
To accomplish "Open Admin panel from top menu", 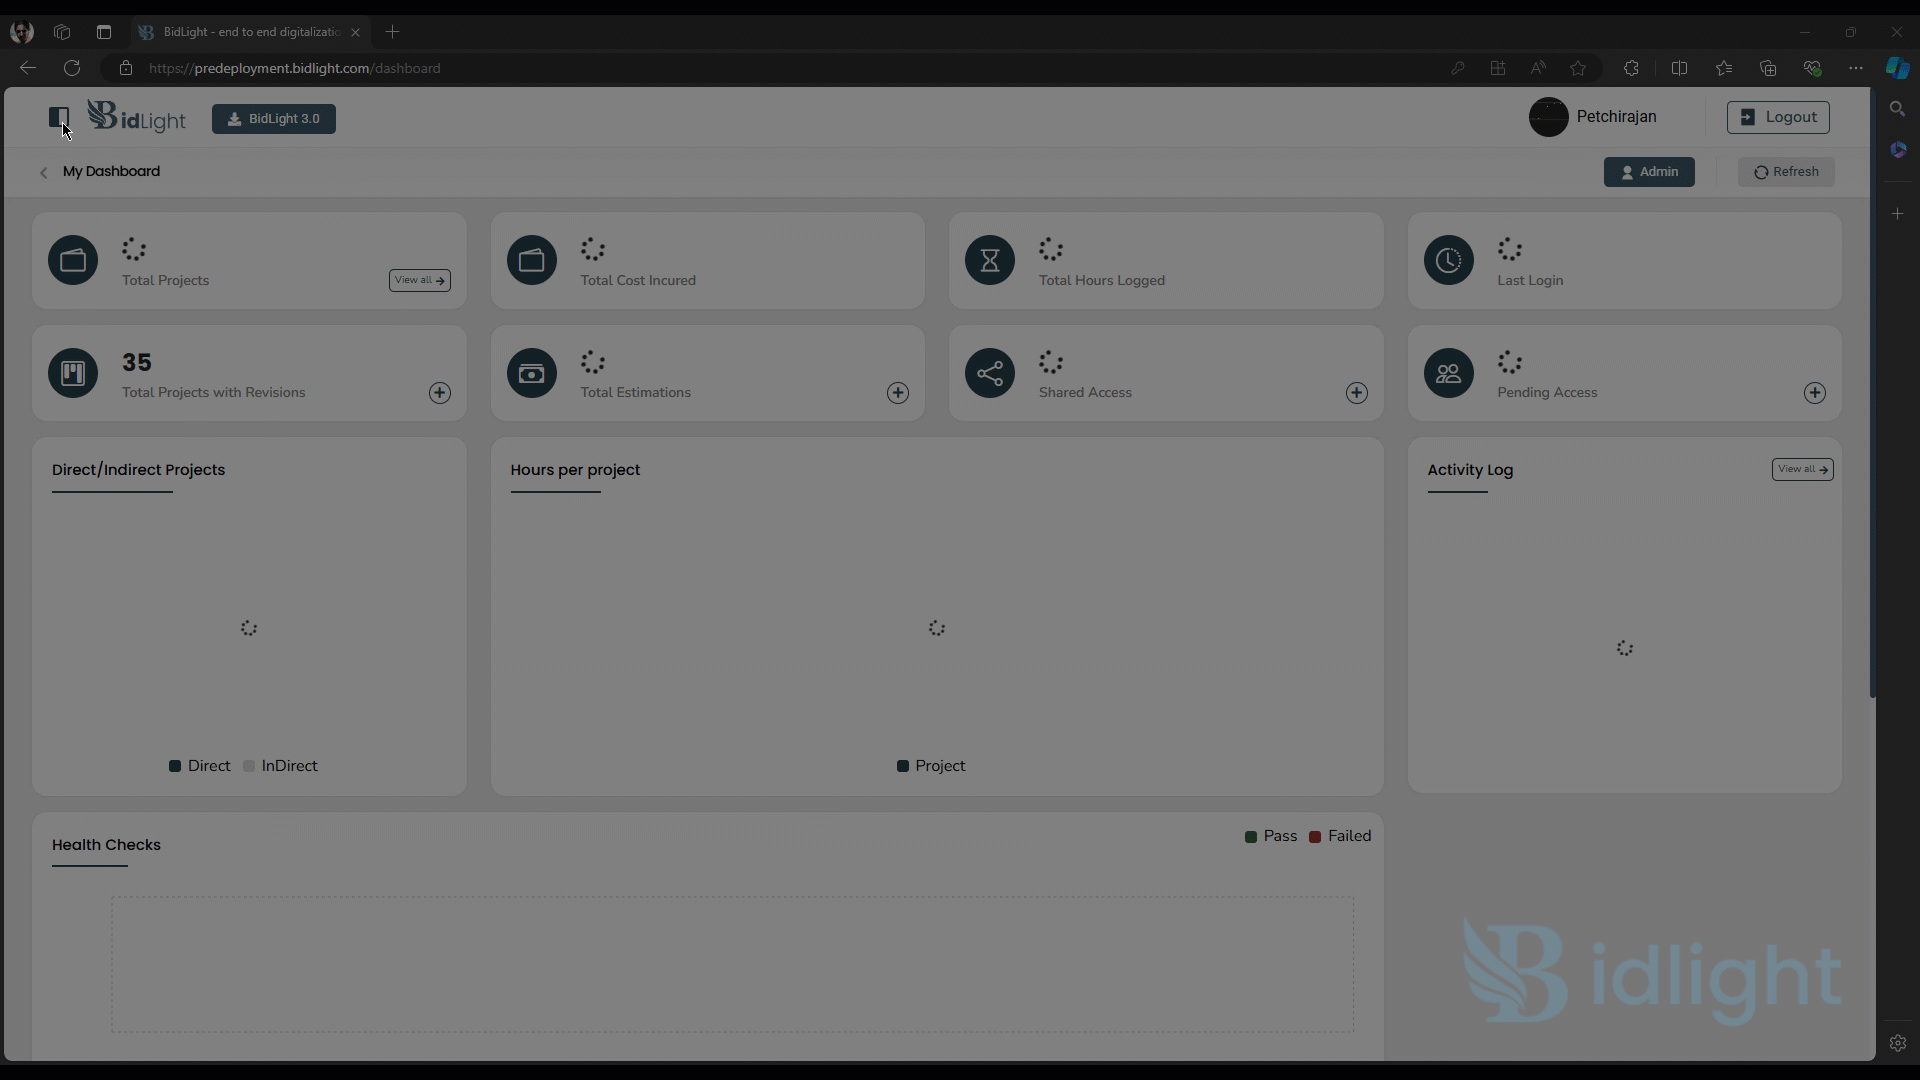I will click(1651, 171).
